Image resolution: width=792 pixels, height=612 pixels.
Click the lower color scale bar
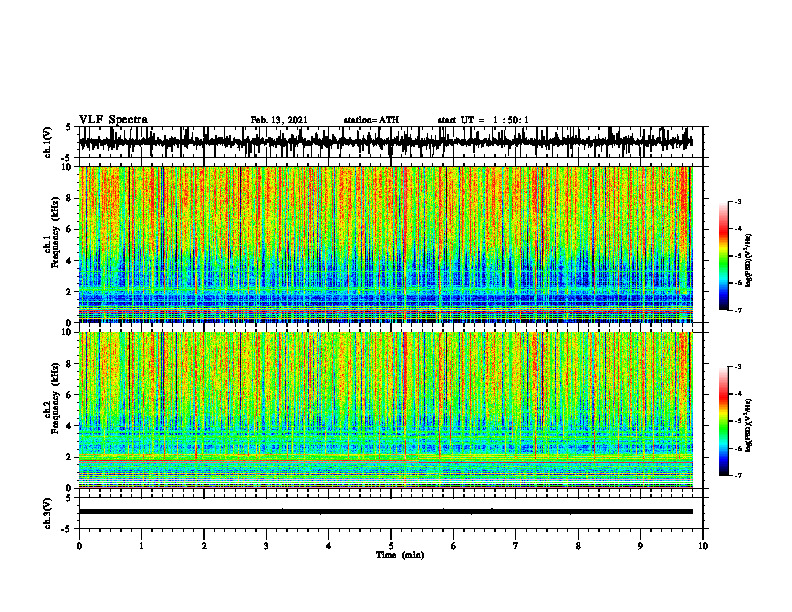point(723,421)
